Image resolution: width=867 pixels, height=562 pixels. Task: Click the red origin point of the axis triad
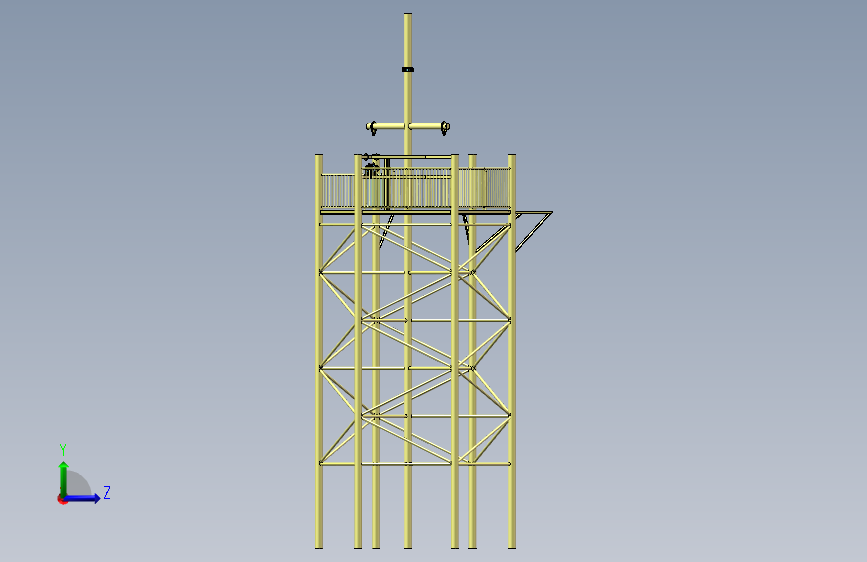coord(61,500)
